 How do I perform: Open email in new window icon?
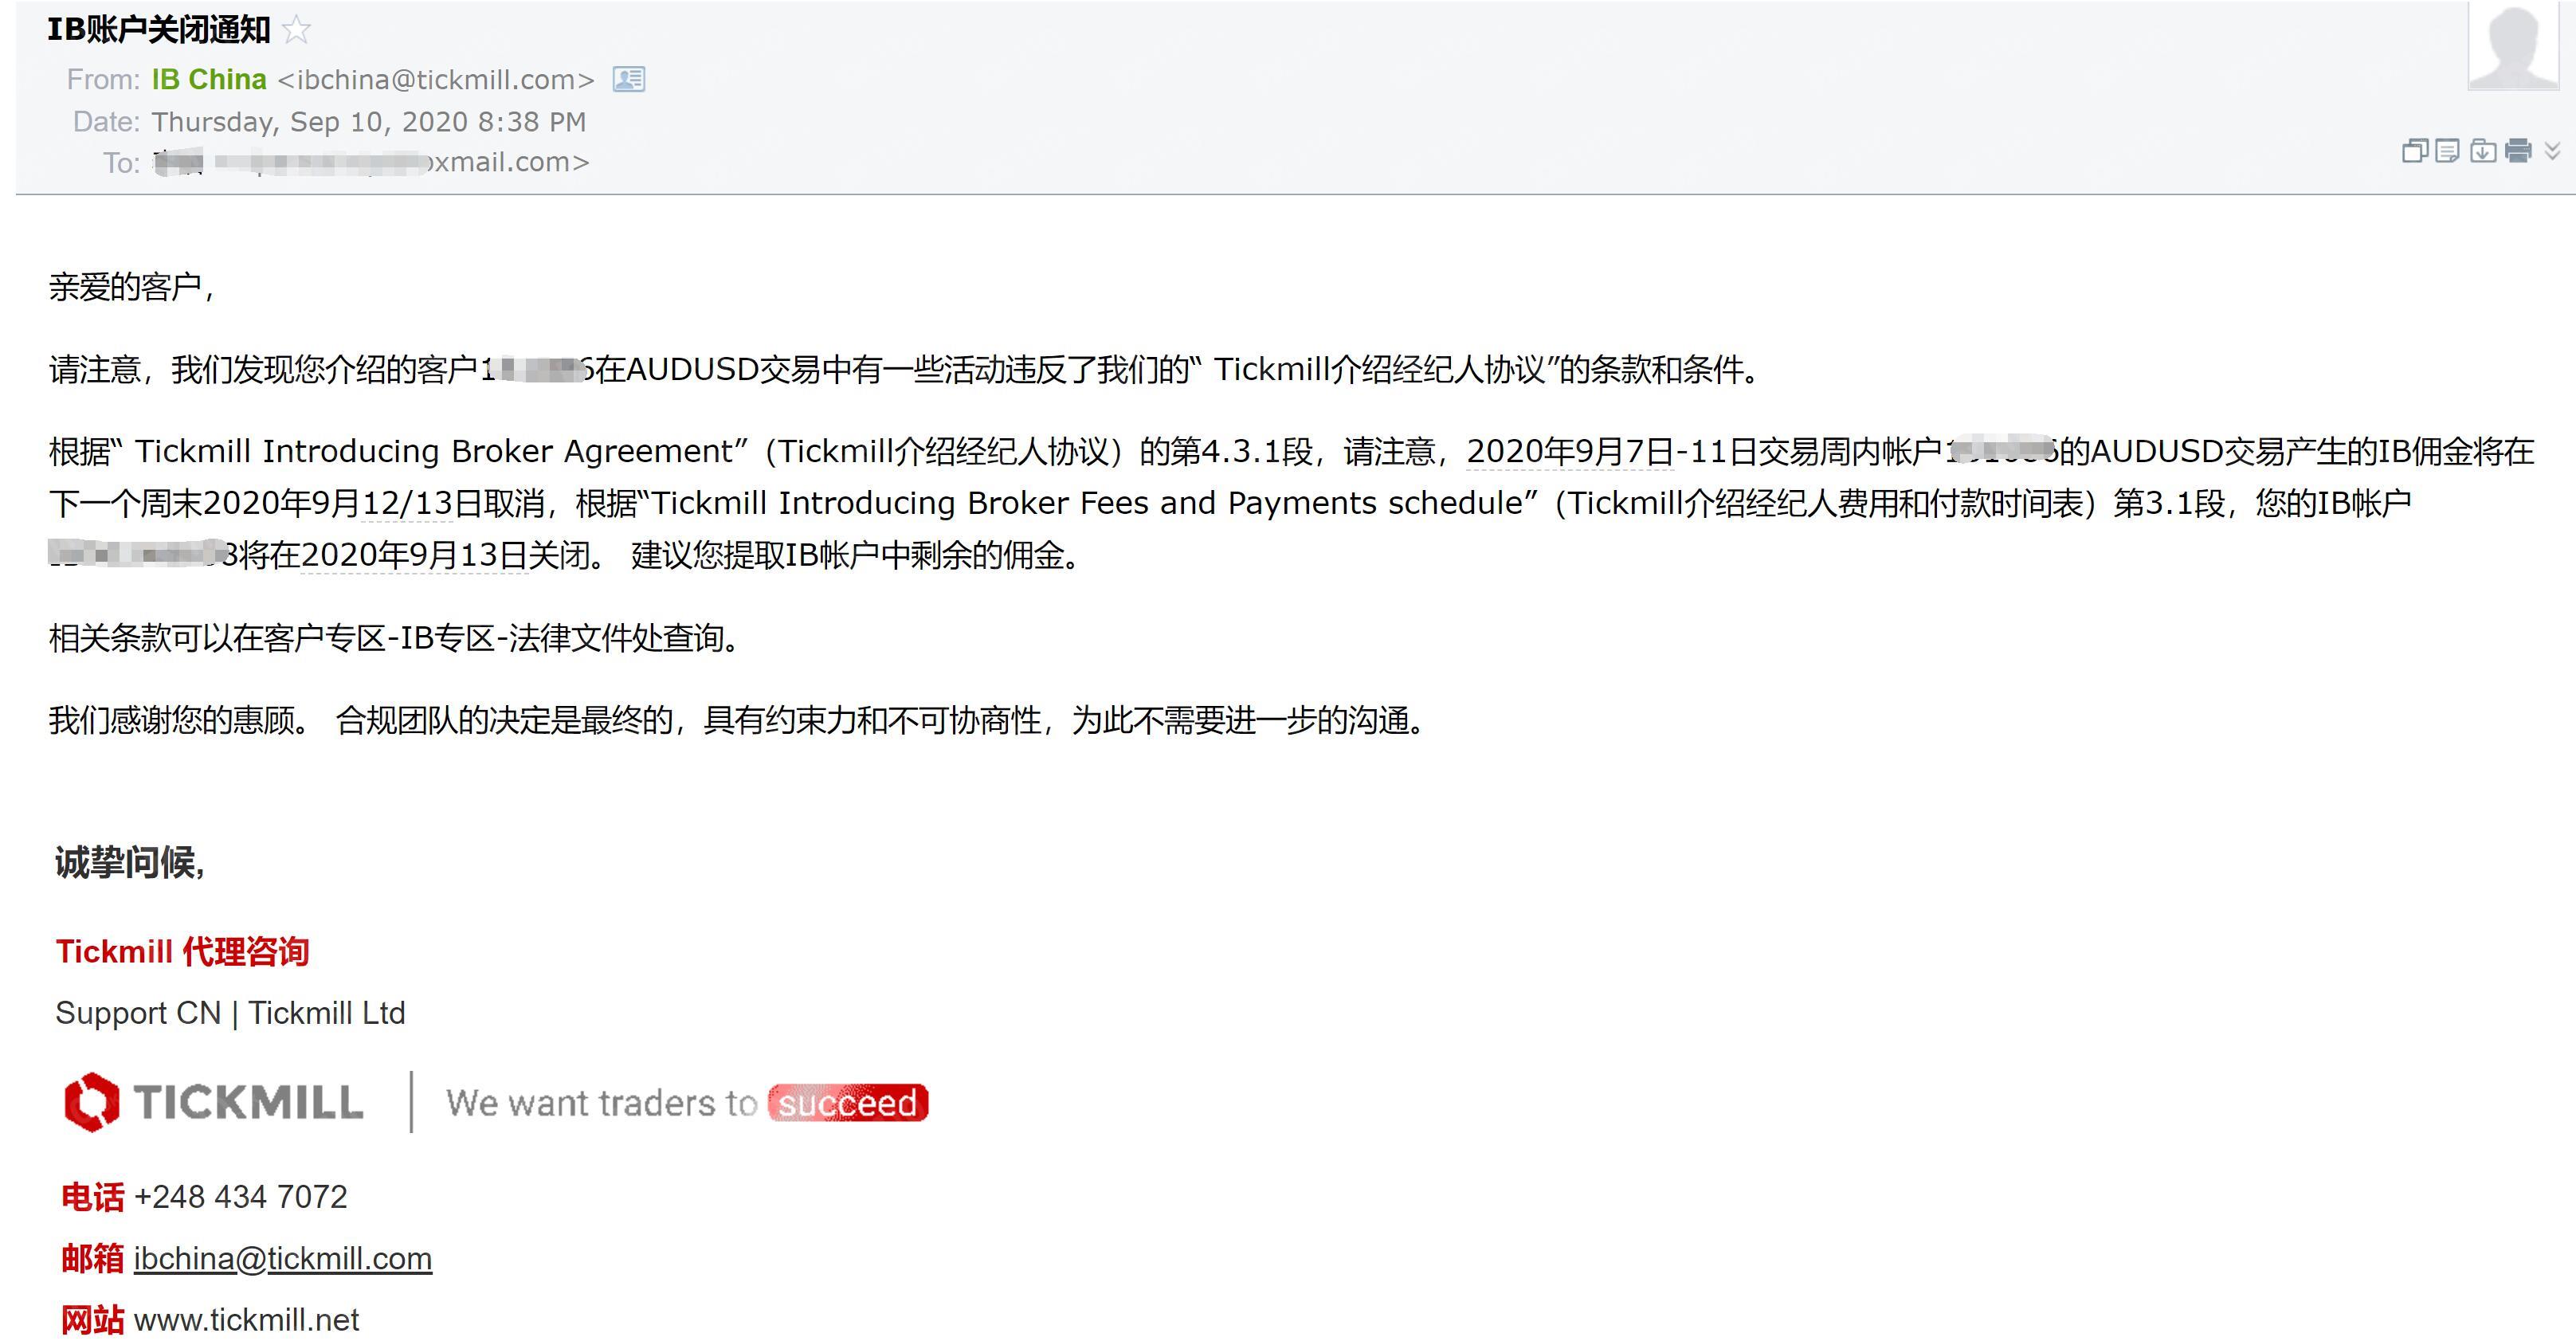2415,151
